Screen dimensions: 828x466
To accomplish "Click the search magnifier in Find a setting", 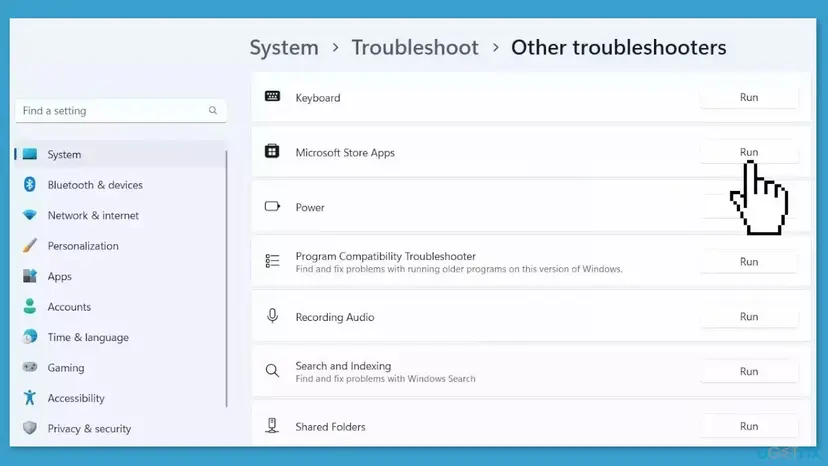I will click(213, 110).
